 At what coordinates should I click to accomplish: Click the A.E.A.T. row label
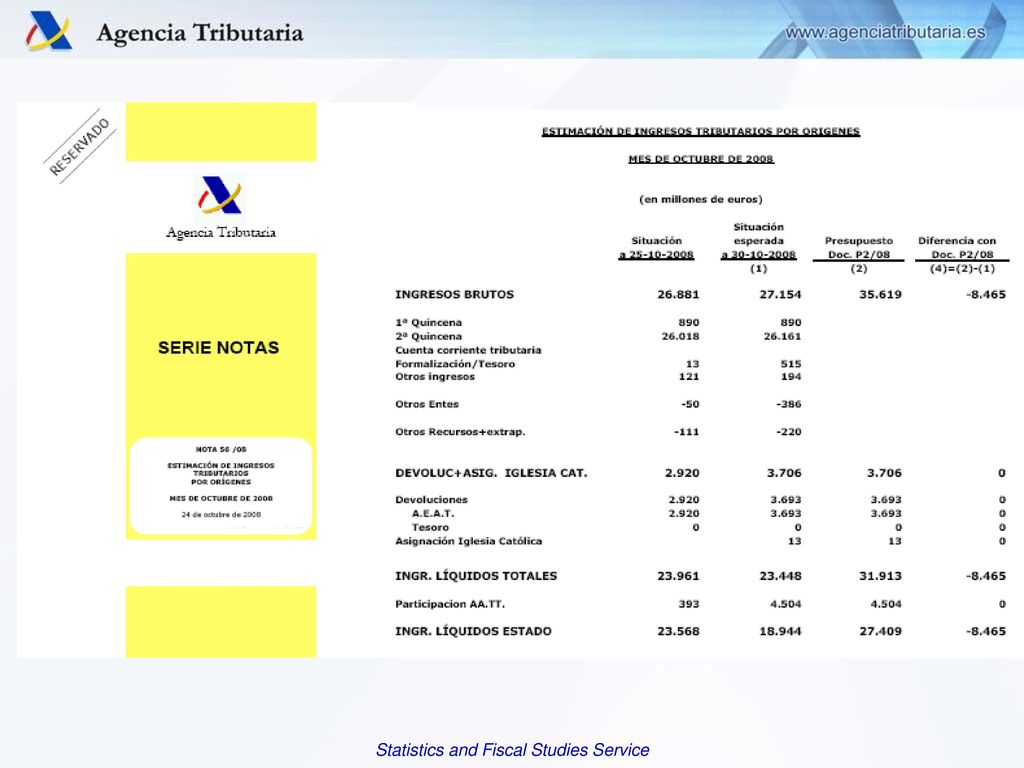point(433,513)
